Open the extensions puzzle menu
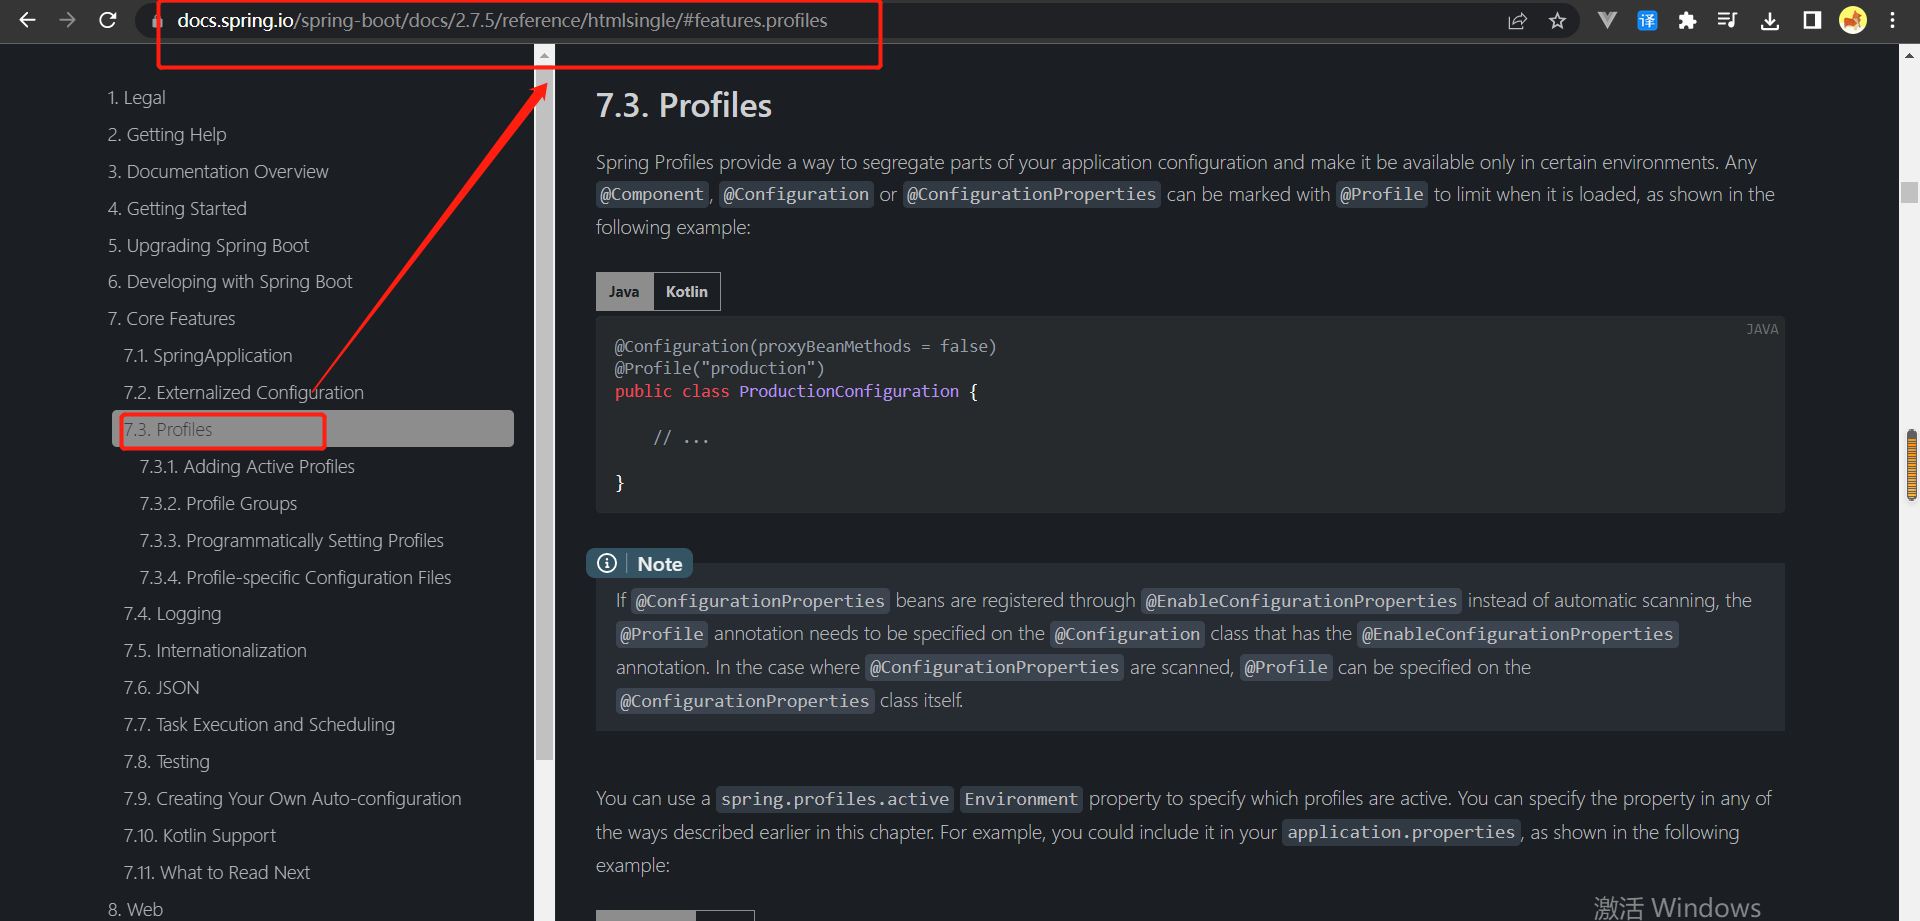 pyautogui.click(x=1687, y=20)
